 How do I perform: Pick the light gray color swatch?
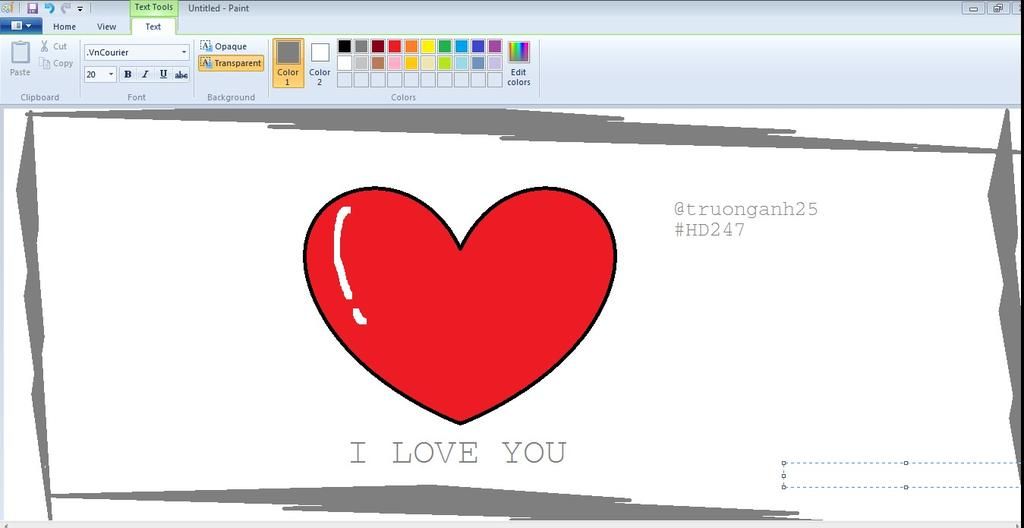[x=361, y=63]
